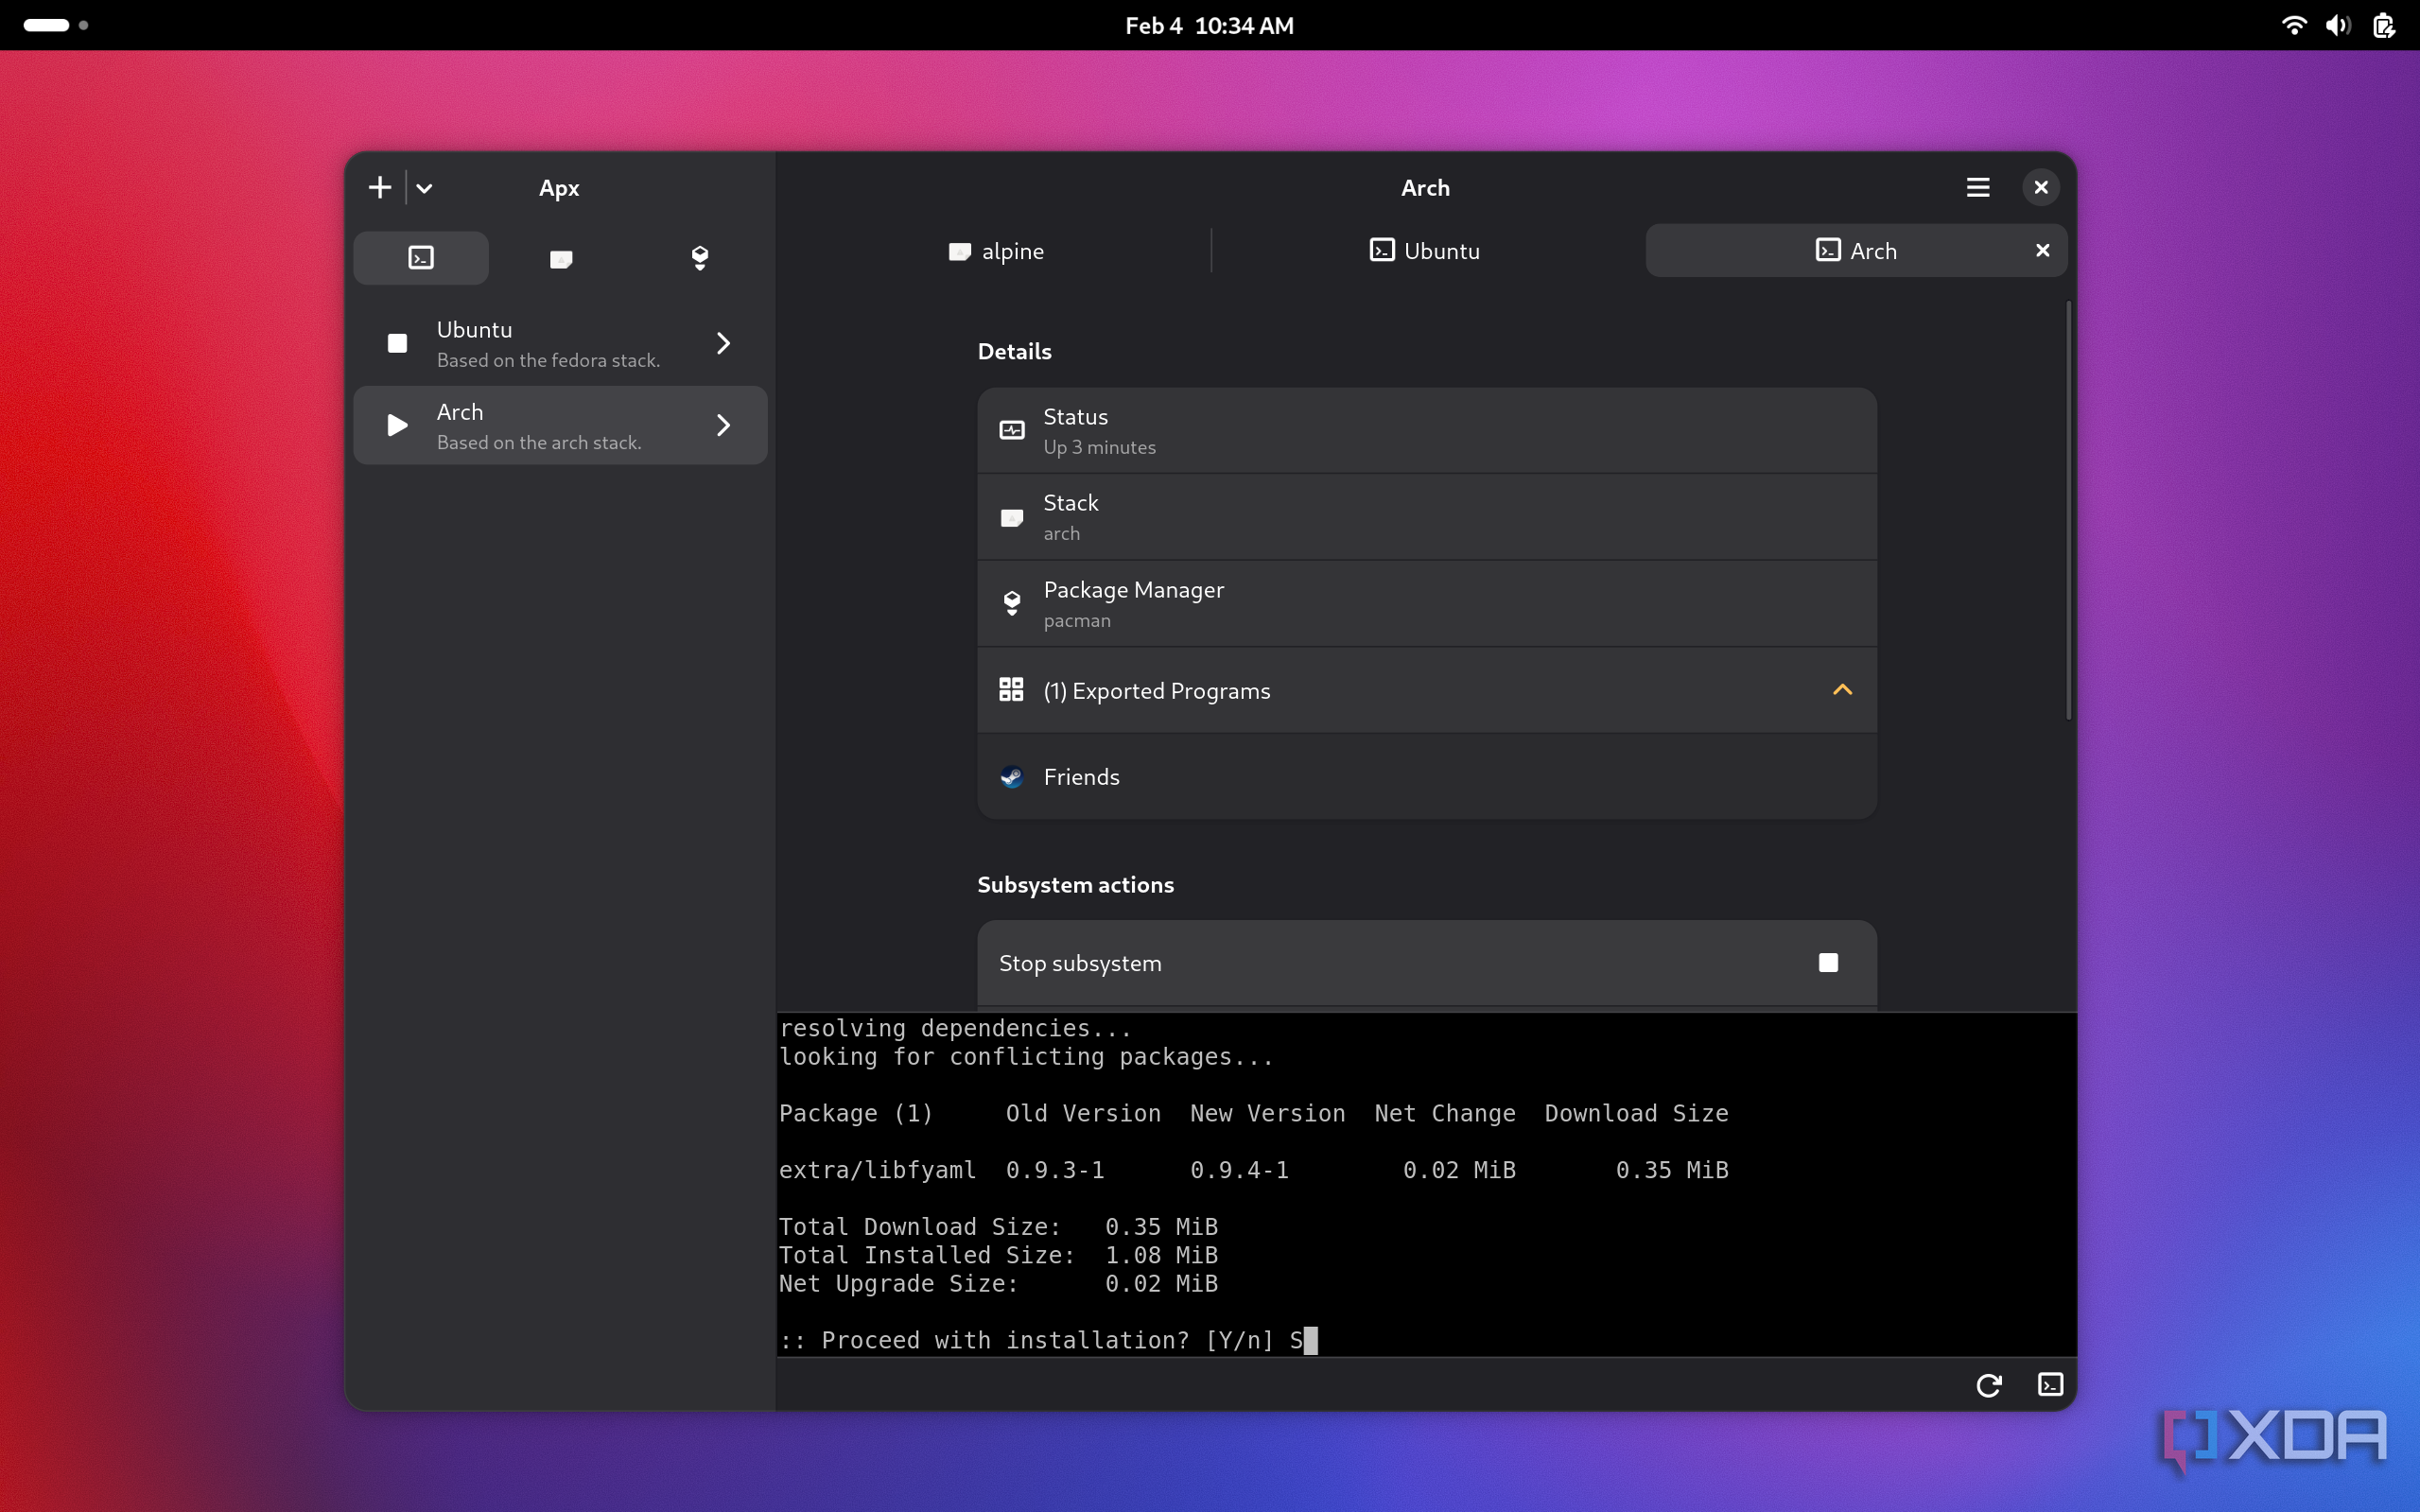The width and height of the screenshot is (2420, 1512).
Task: Select the Arch tab
Action: 1856,251
